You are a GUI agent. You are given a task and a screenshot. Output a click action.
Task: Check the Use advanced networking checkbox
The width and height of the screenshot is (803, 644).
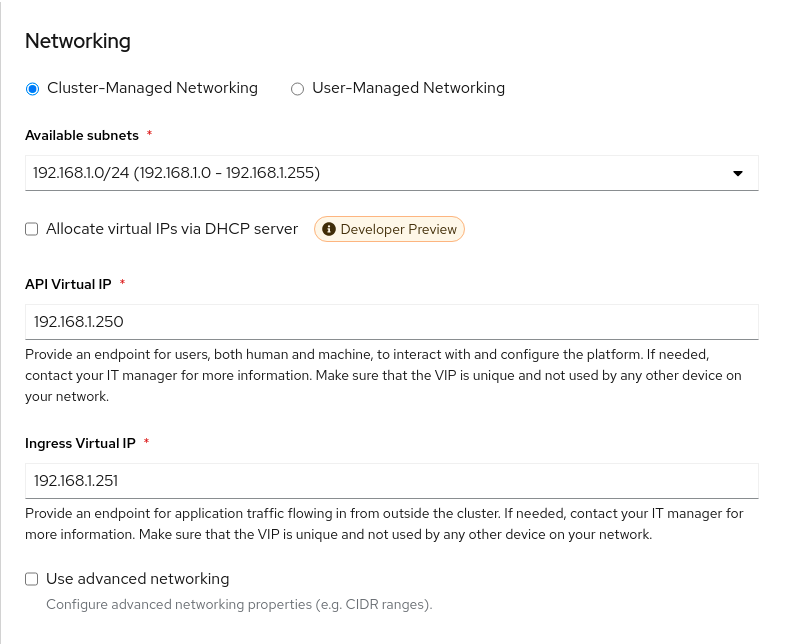[32, 579]
